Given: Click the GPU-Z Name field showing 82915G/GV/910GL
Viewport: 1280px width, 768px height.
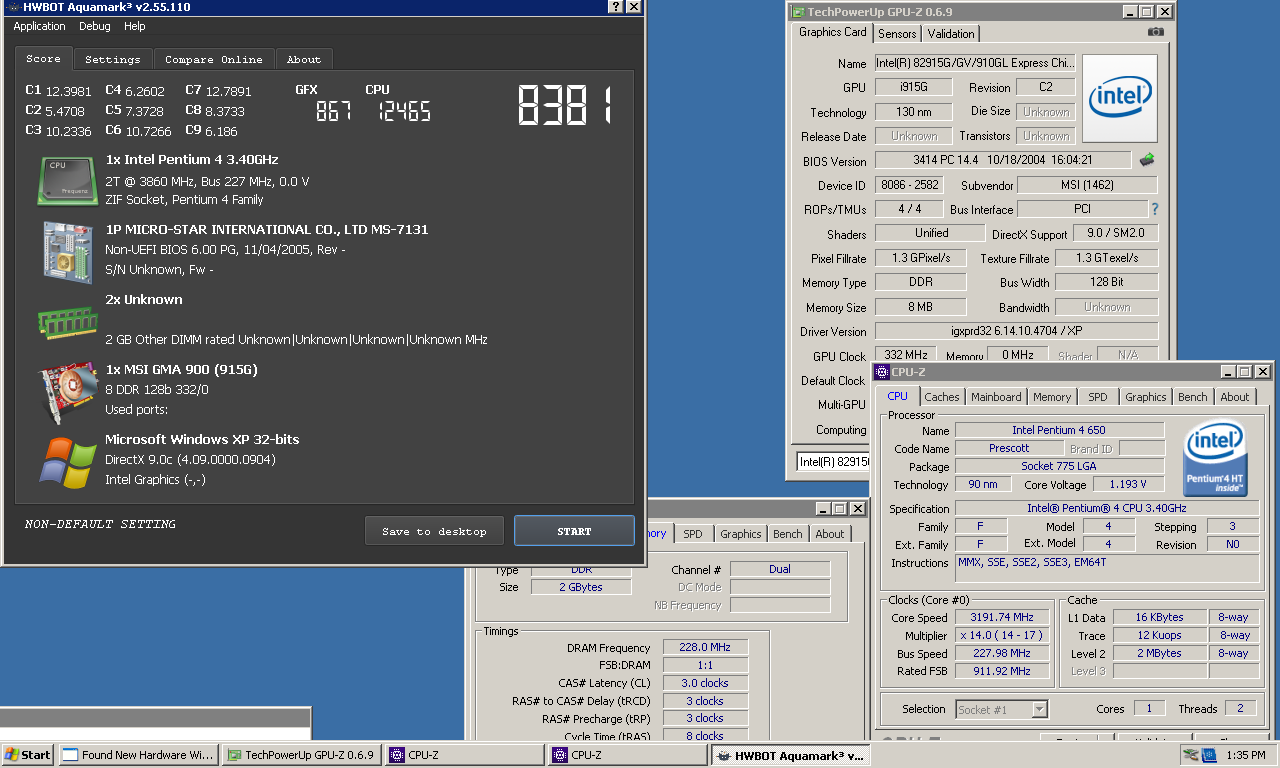Looking at the screenshot, I should [x=974, y=63].
